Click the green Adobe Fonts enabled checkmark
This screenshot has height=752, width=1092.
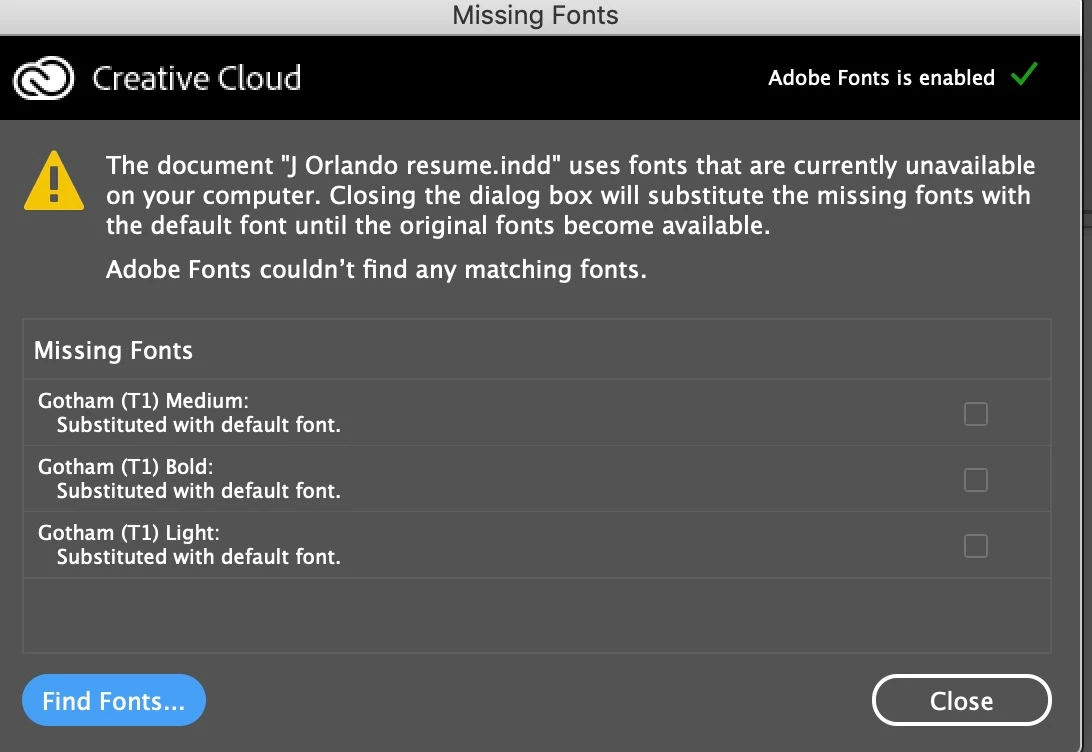pyautogui.click(x=1024, y=74)
